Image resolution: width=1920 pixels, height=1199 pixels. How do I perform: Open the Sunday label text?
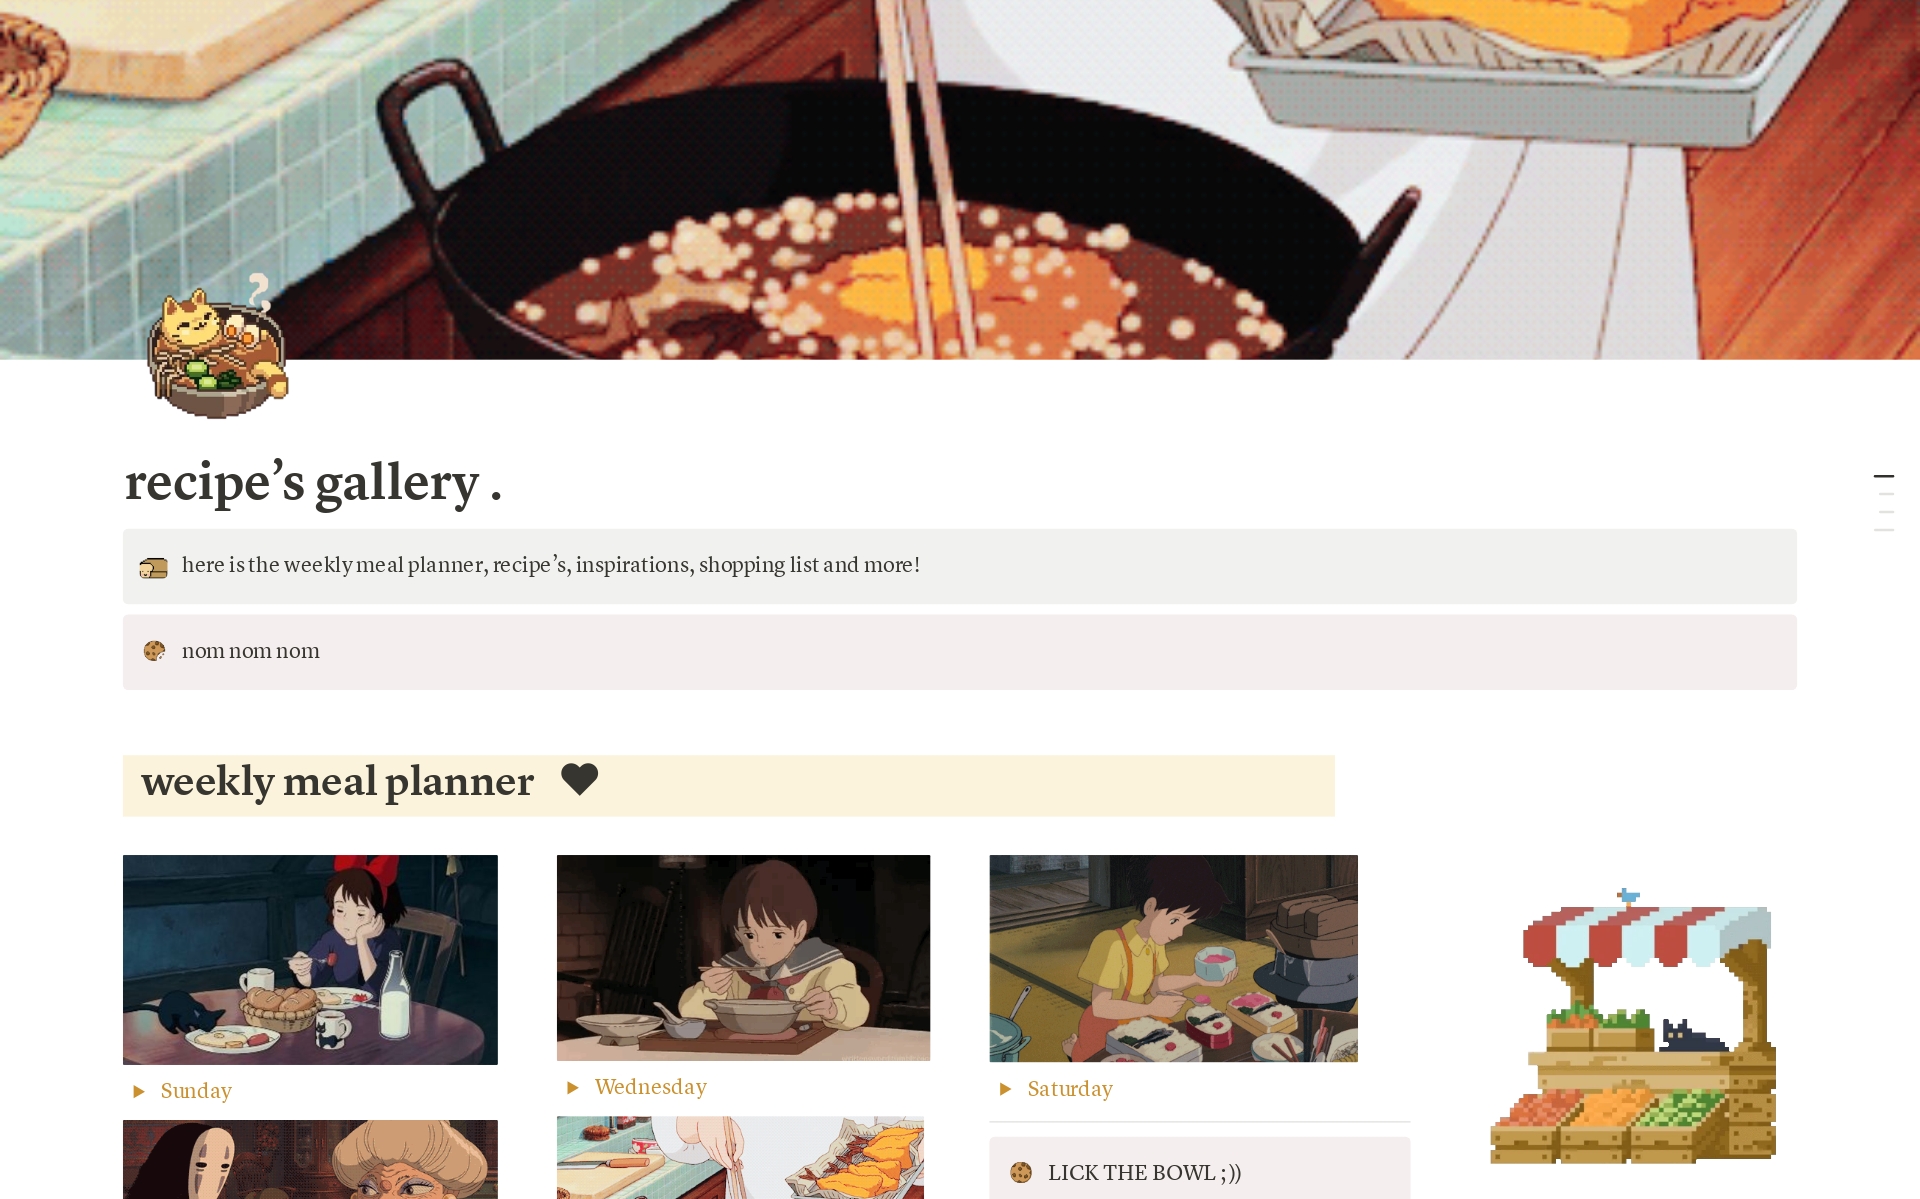[x=196, y=1091]
